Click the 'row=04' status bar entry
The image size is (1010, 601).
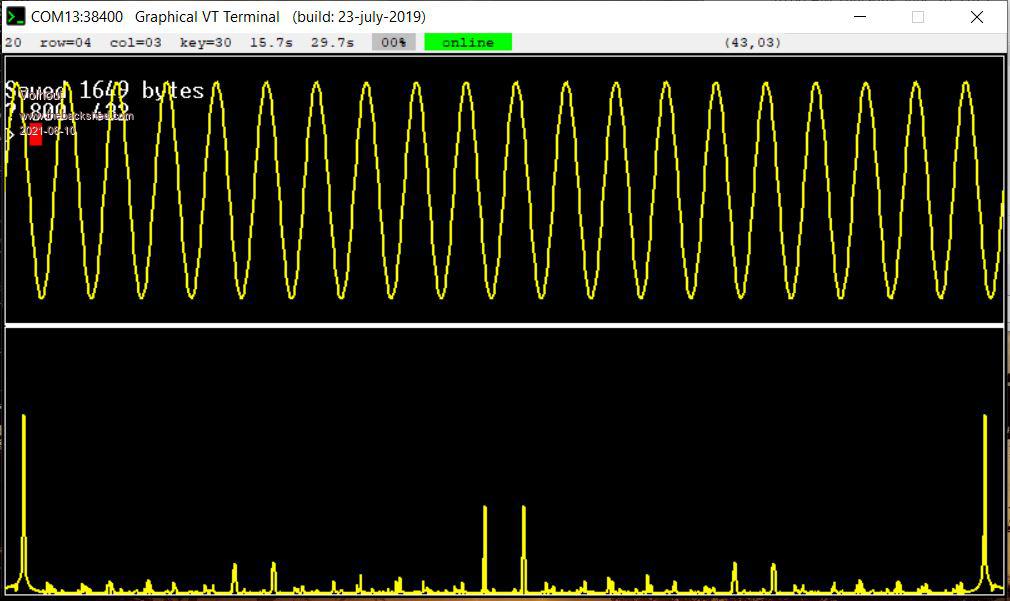coord(65,43)
